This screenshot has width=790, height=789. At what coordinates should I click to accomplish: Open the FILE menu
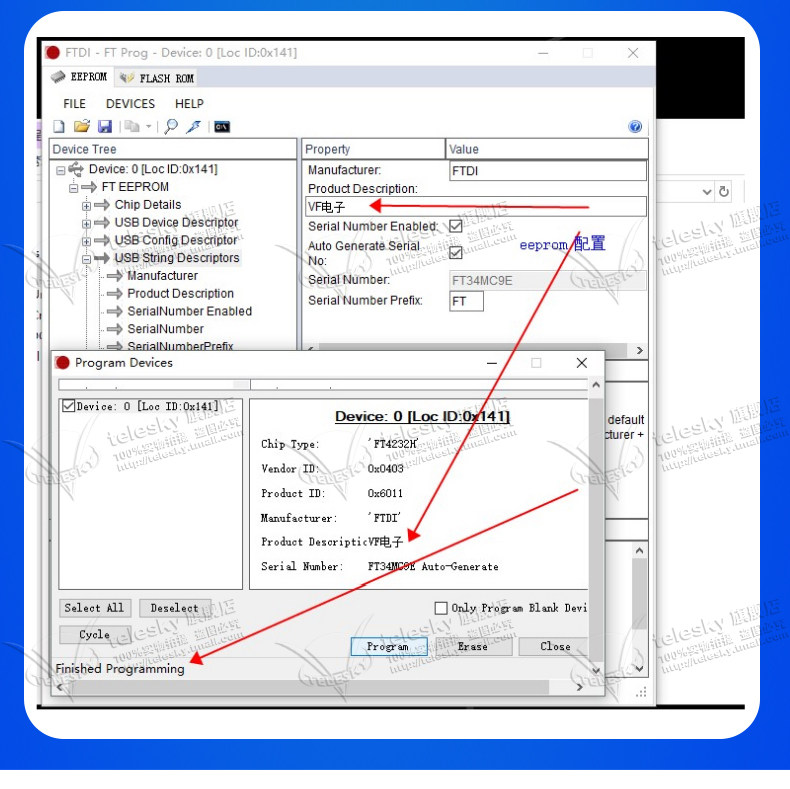[x=74, y=104]
